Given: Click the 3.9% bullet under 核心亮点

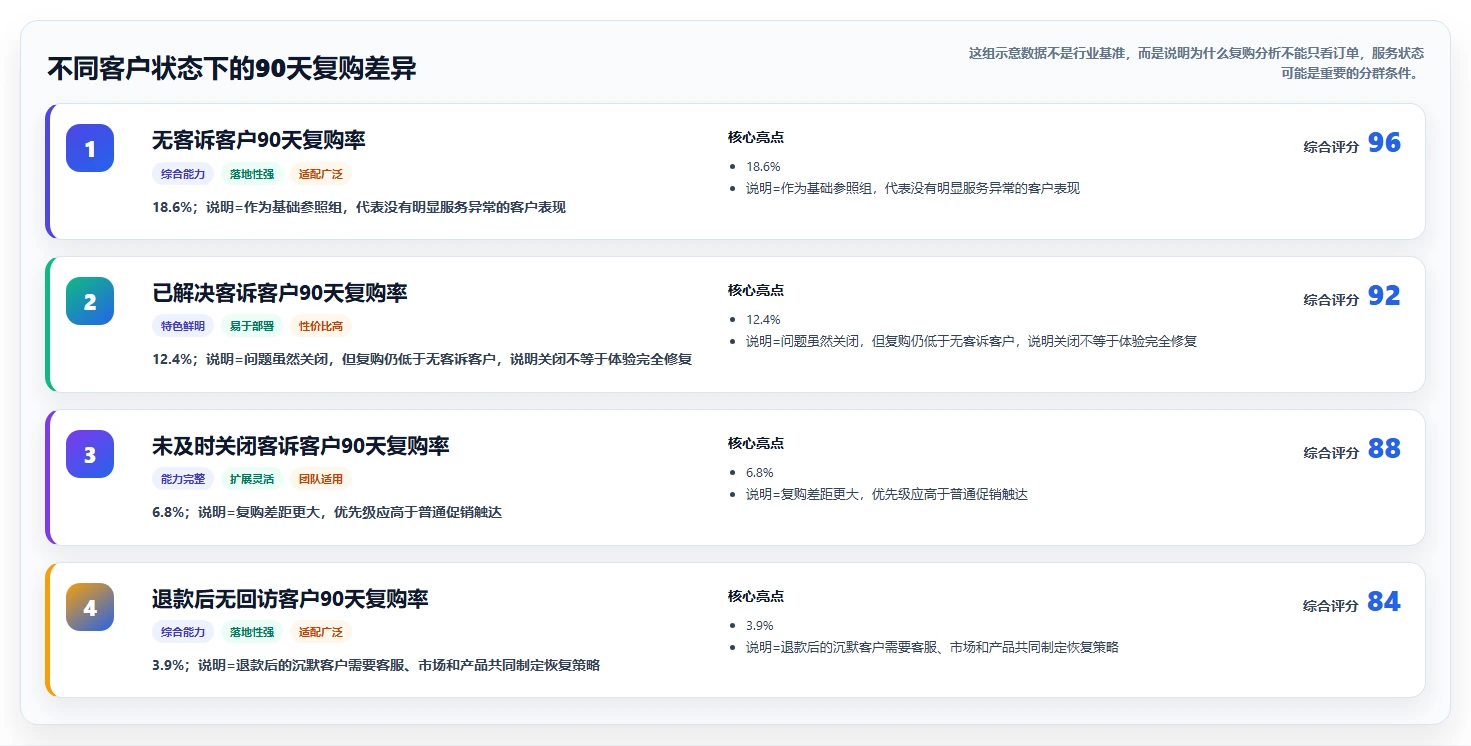Looking at the screenshot, I should pos(760,626).
